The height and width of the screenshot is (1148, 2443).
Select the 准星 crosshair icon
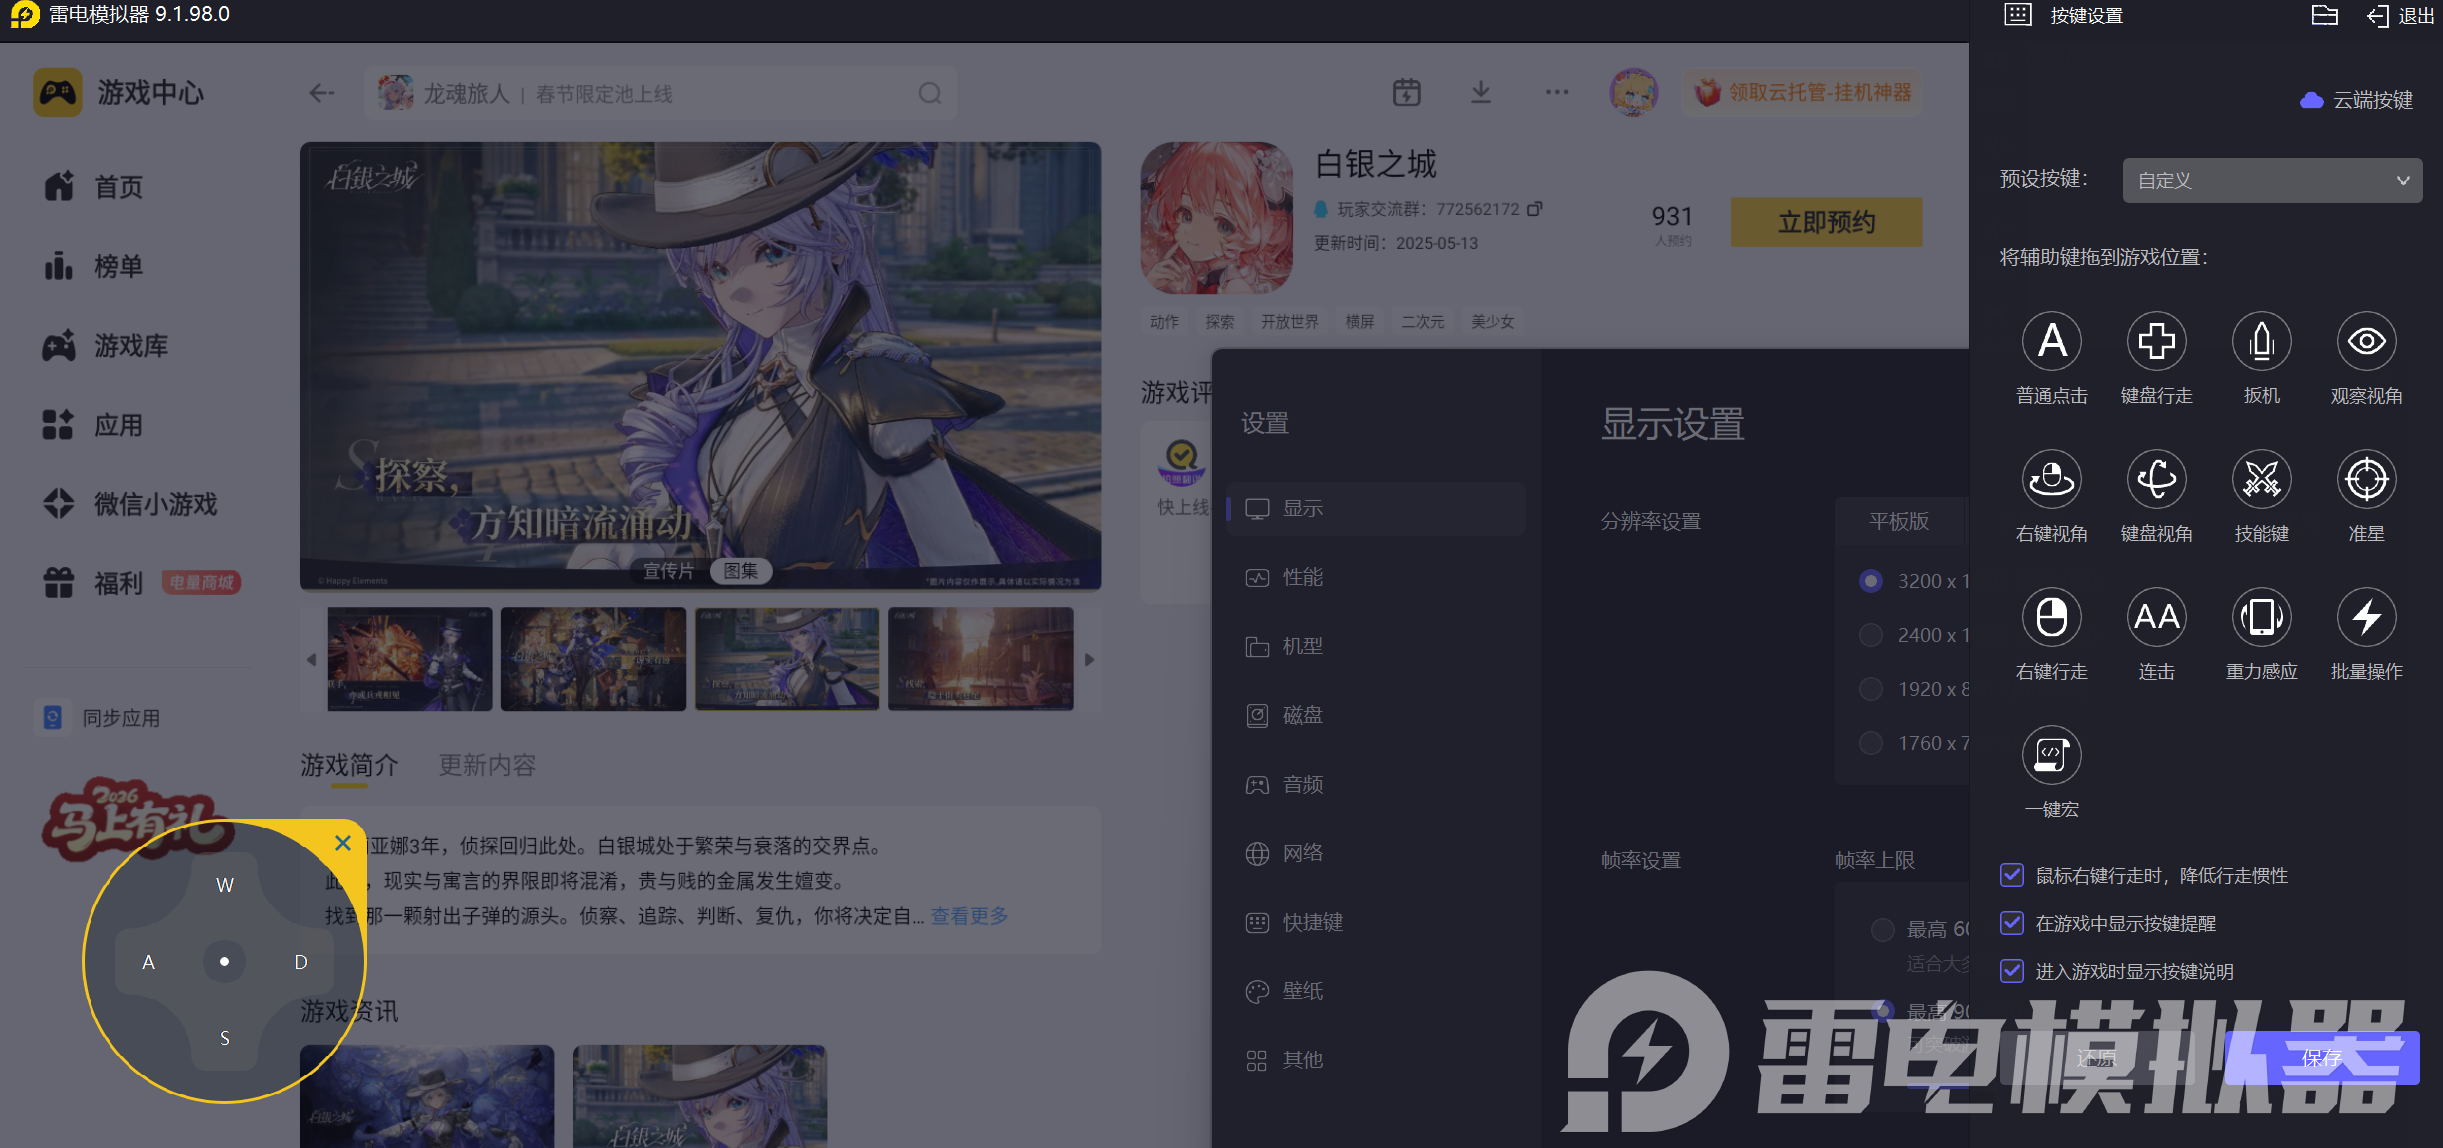[2366, 479]
